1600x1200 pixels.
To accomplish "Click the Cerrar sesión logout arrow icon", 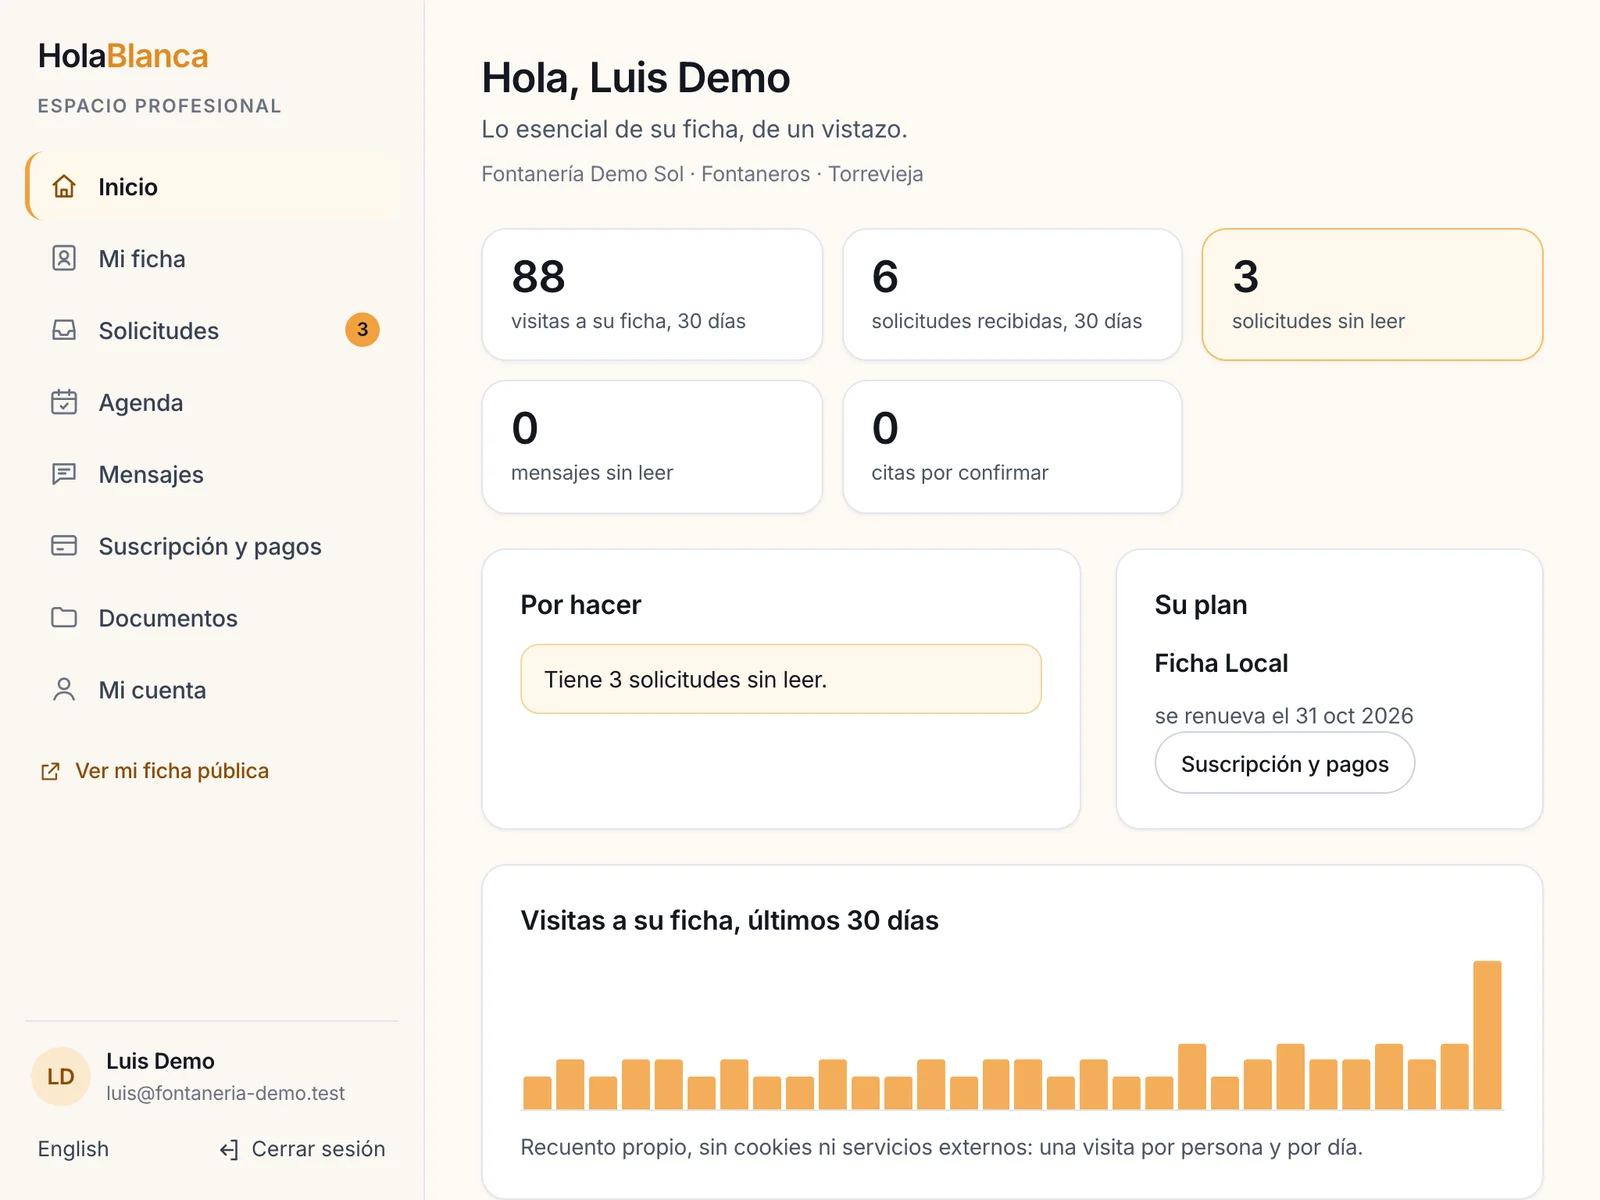I will (229, 1150).
